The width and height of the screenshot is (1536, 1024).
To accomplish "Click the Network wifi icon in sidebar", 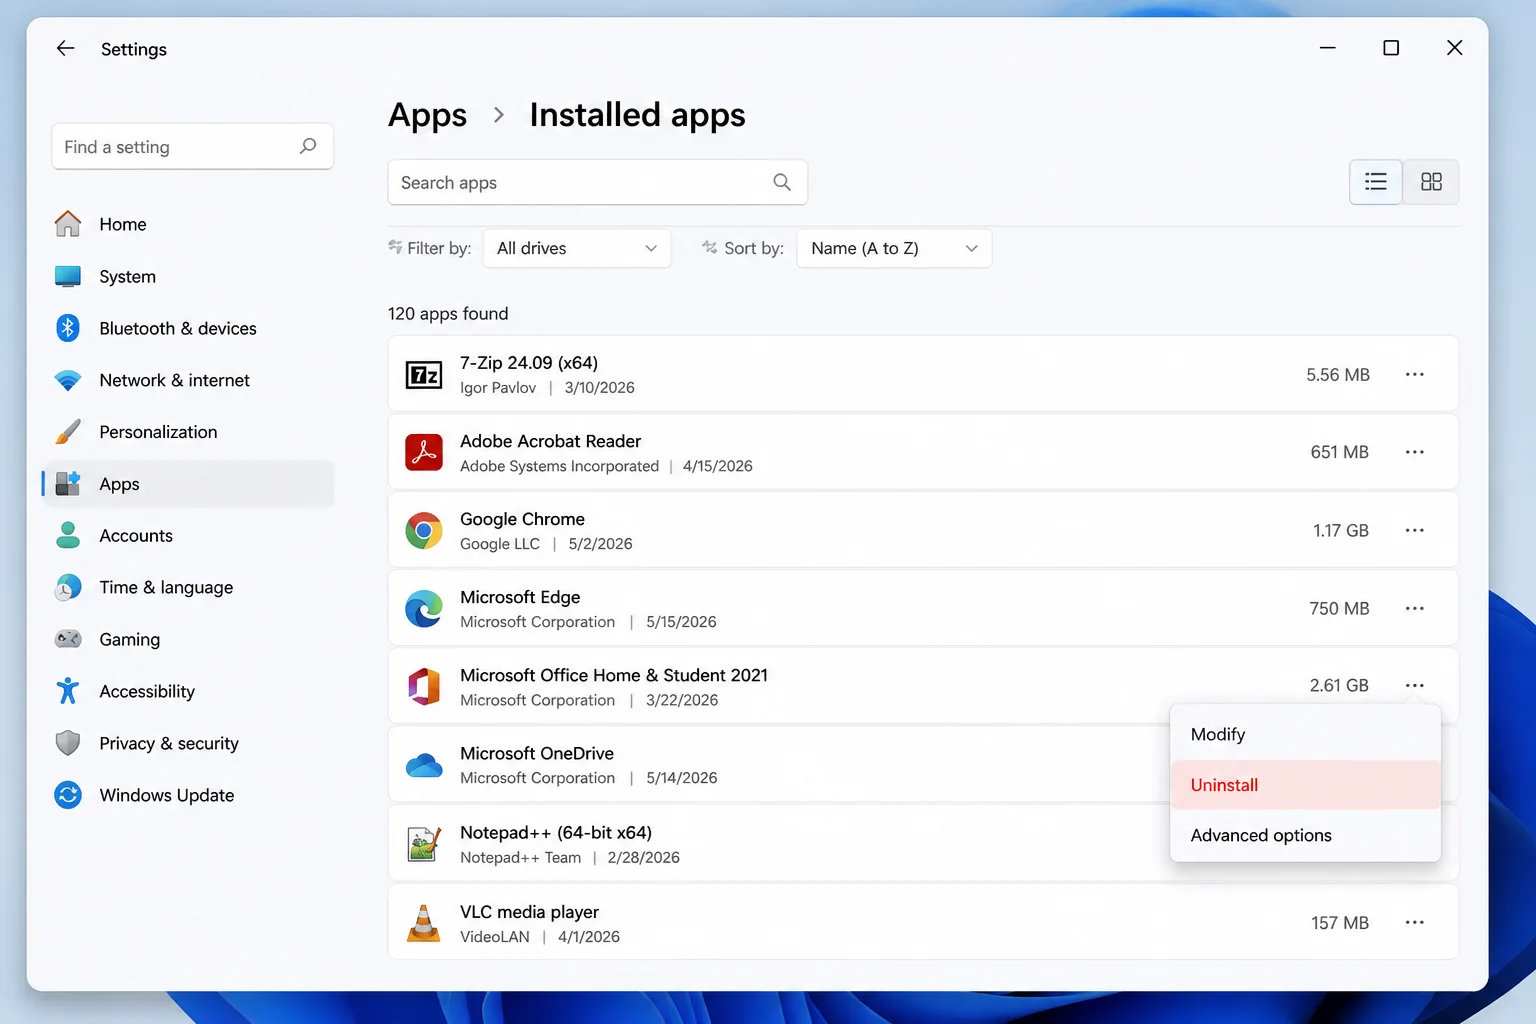I will click(x=68, y=380).
